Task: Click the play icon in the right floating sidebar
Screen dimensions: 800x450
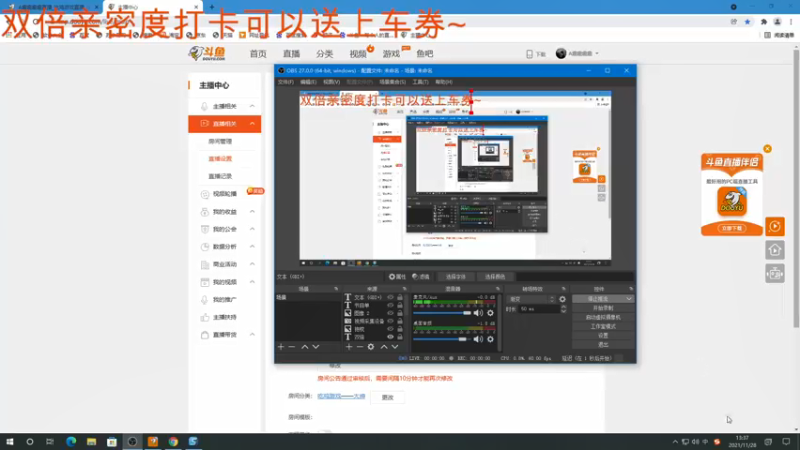Action: pos(774,226)
